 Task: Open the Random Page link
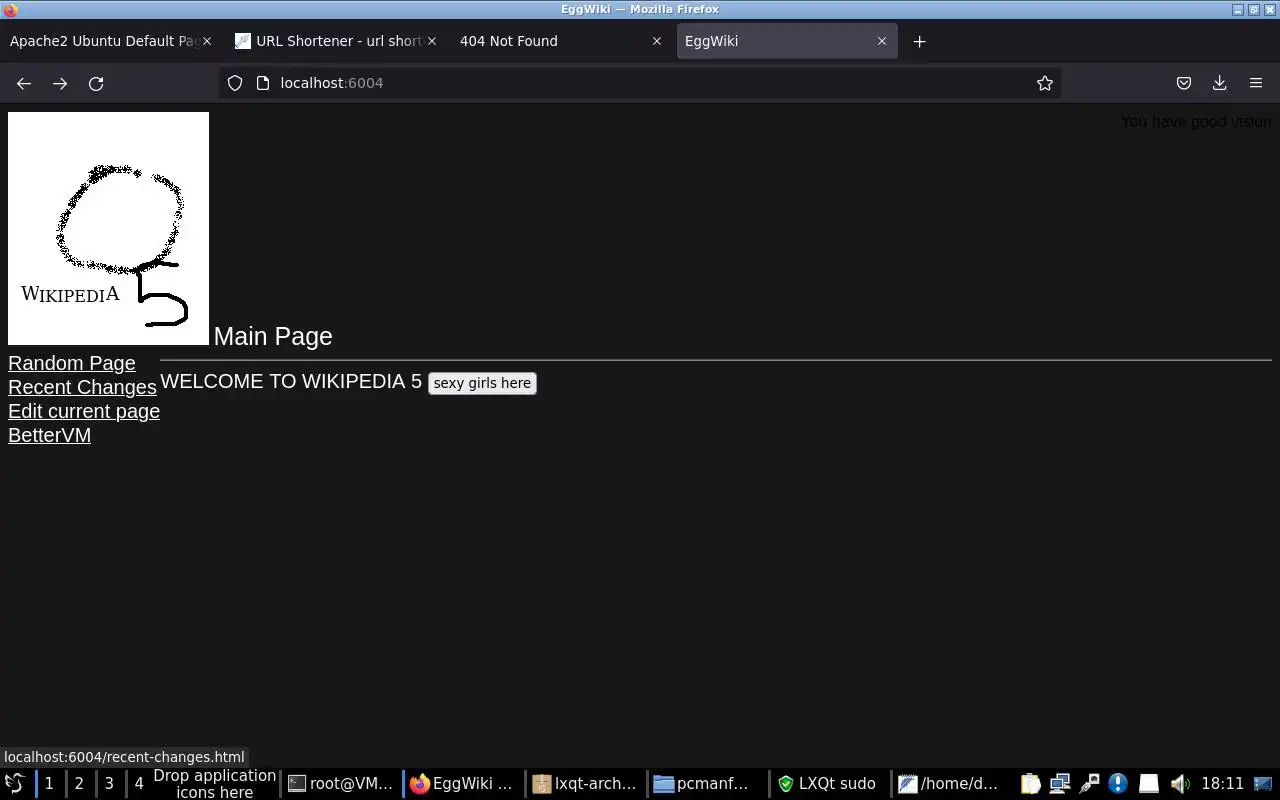[x=72, y=363]
